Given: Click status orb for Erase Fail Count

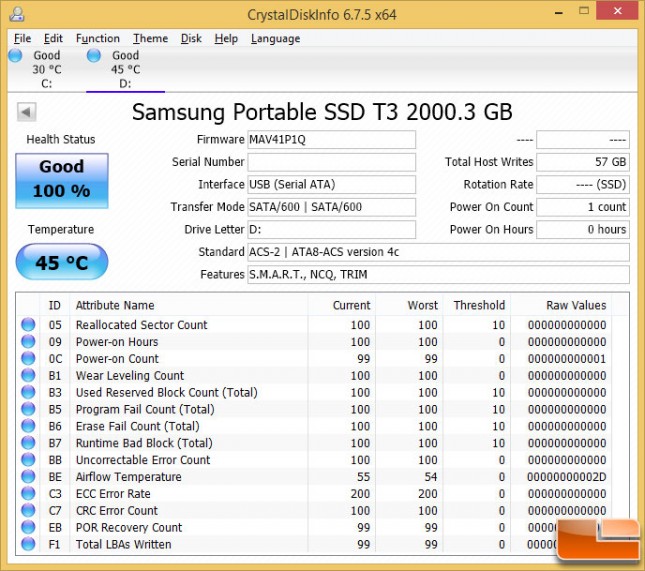Looking at the screenshot, I should [28, 426].
